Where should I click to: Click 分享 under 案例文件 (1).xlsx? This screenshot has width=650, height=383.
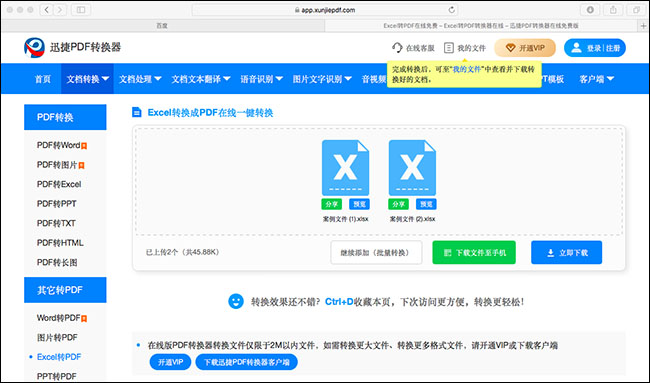pyautogui.click(x=331, y=204)
